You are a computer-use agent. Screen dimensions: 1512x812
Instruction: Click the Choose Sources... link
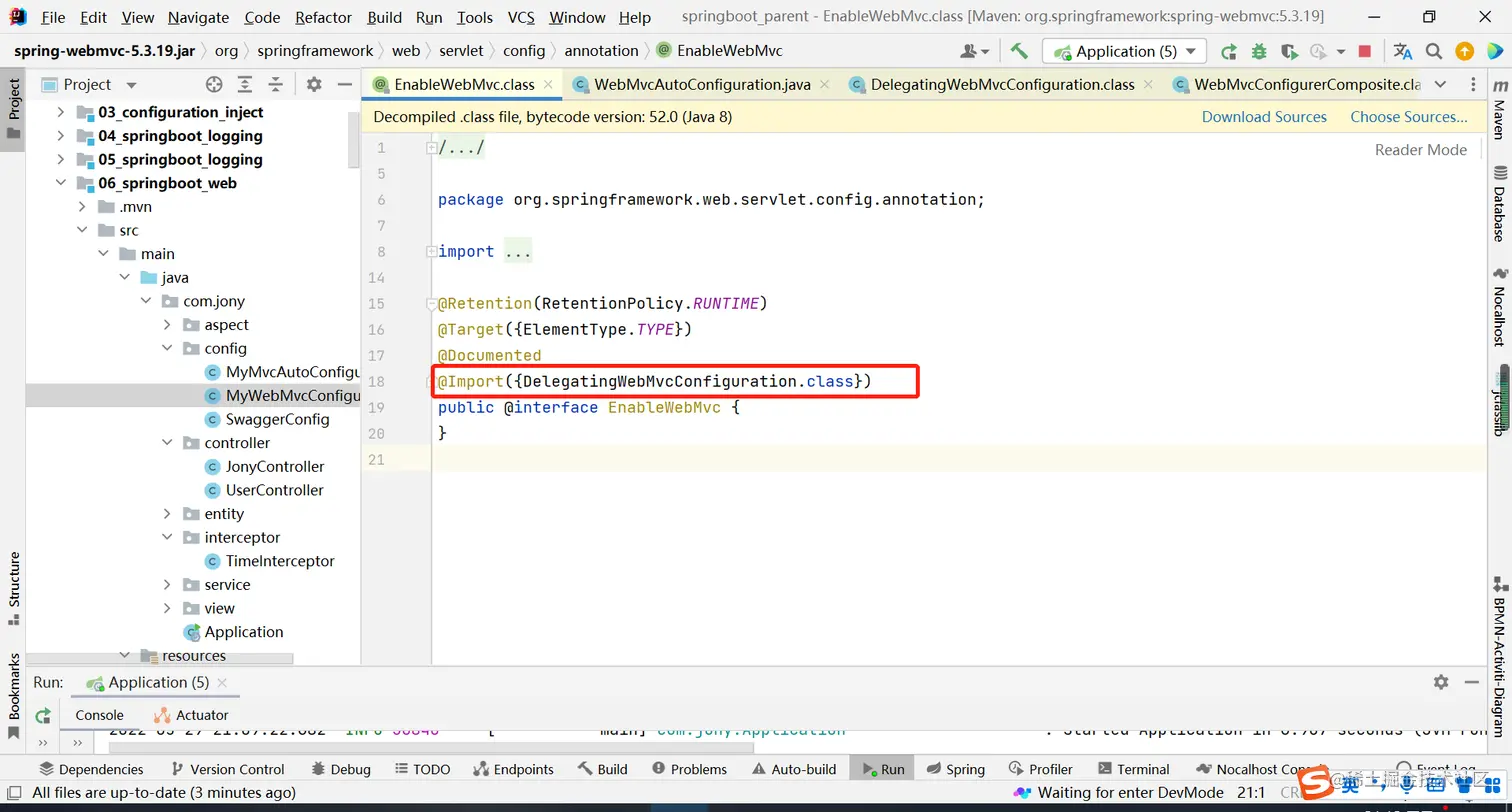[x=1409, y=117]
